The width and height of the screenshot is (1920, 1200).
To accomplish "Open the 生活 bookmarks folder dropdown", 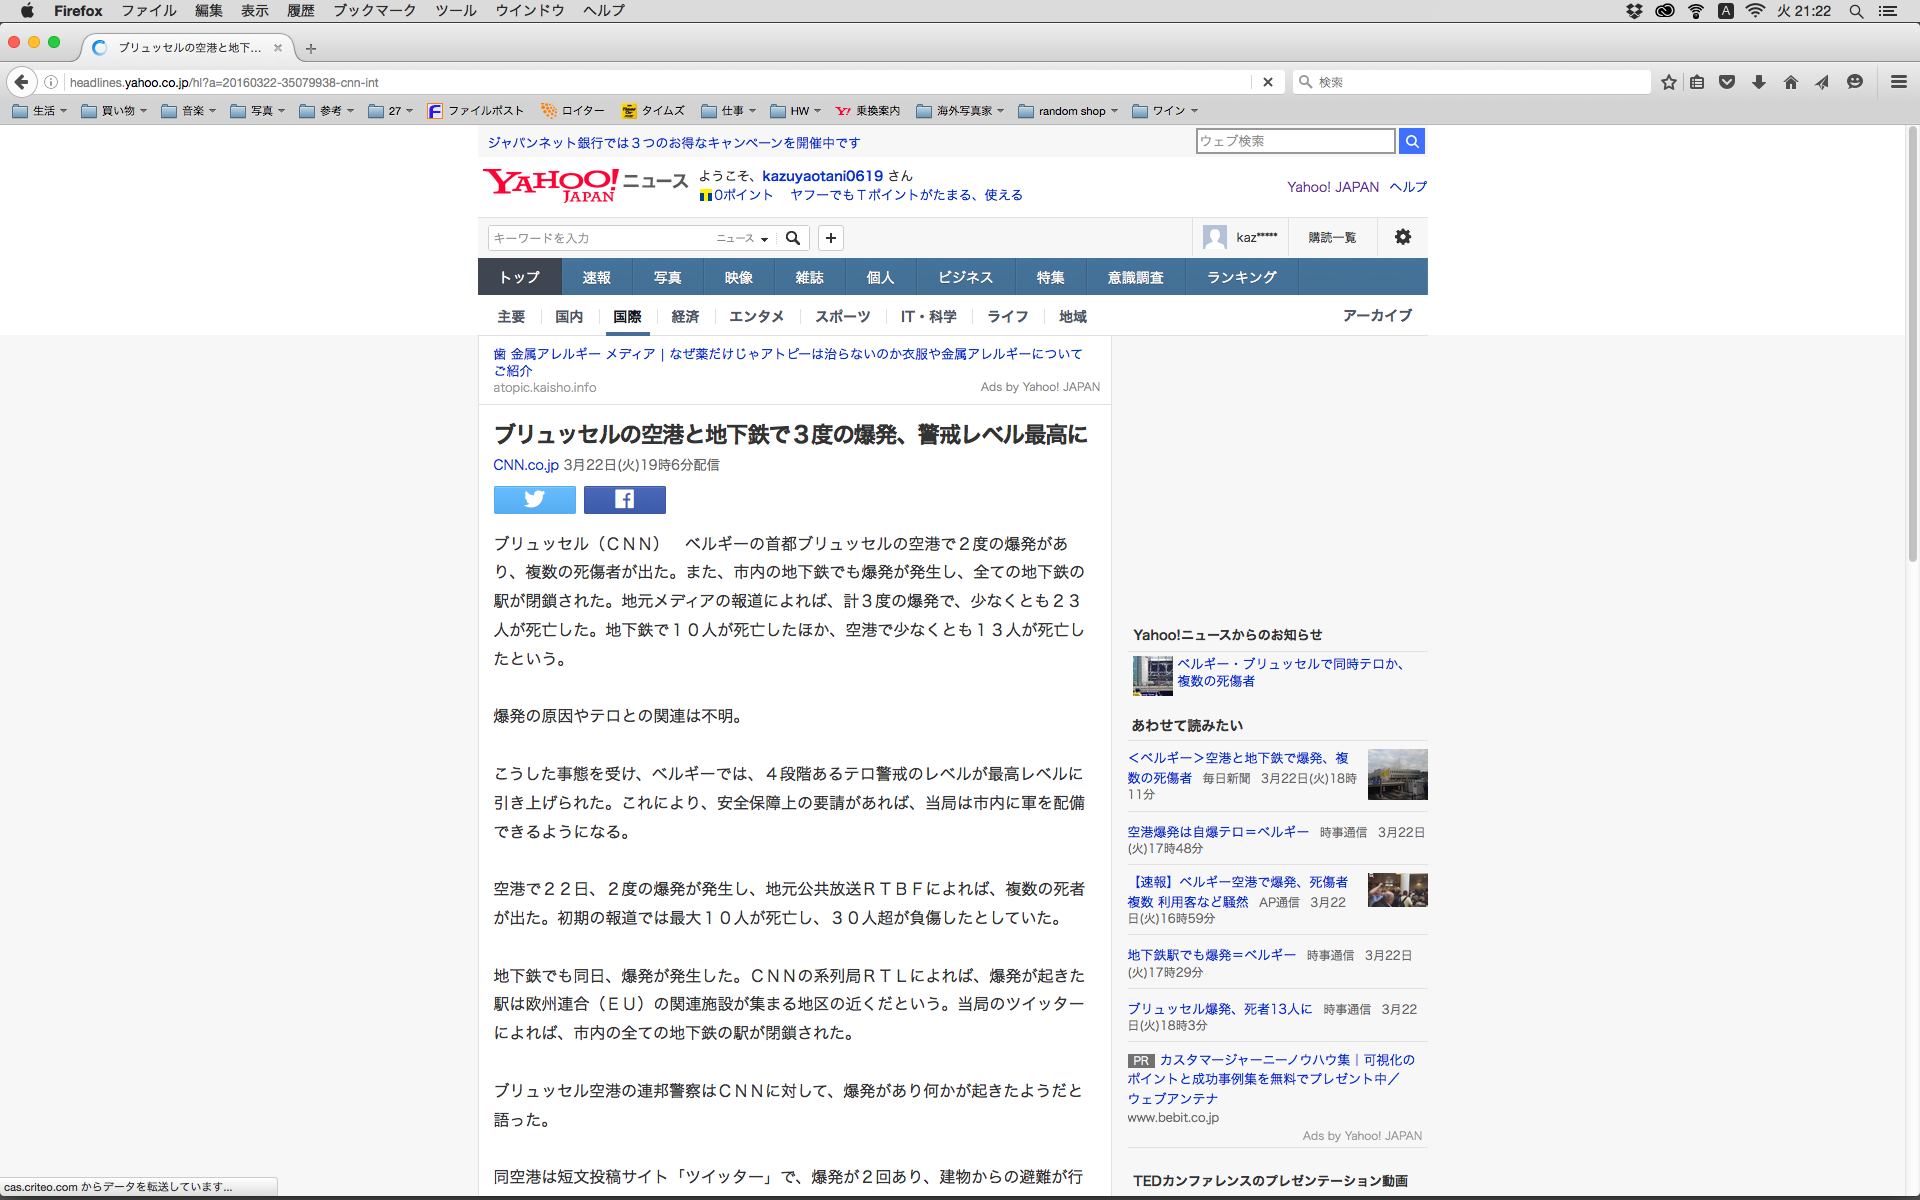I will click(40, 111).
